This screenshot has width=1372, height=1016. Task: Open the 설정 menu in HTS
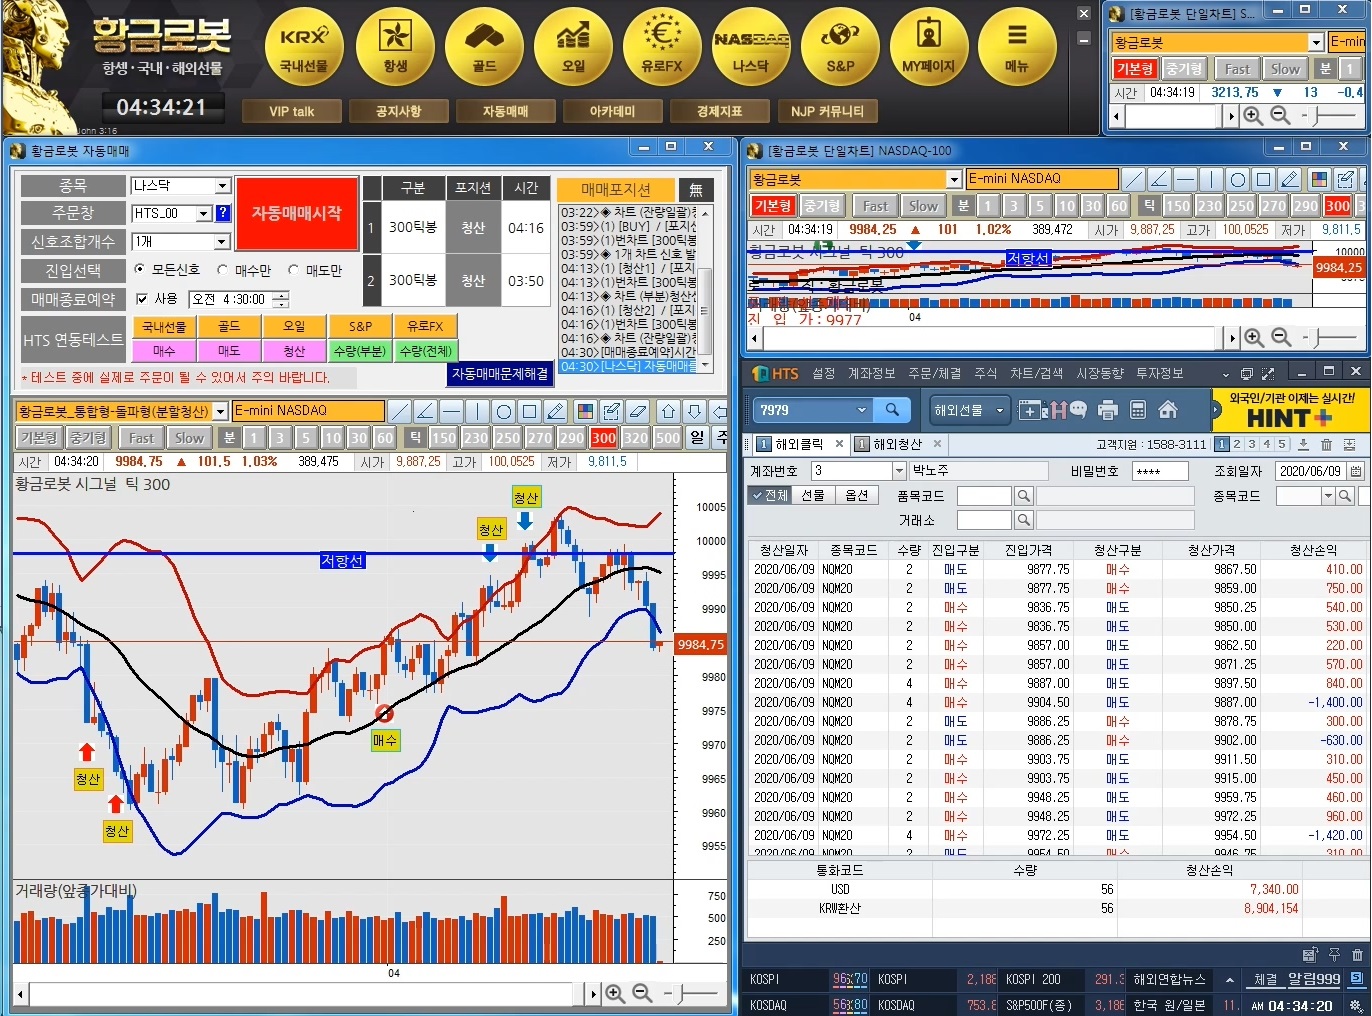[823, 373]
